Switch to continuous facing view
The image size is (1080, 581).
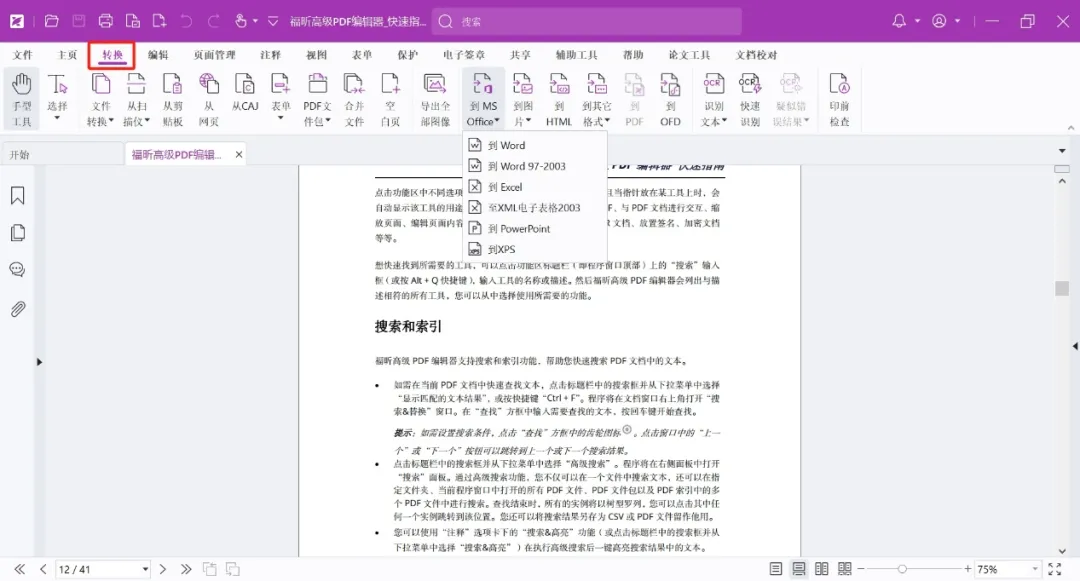click(845, 569)
